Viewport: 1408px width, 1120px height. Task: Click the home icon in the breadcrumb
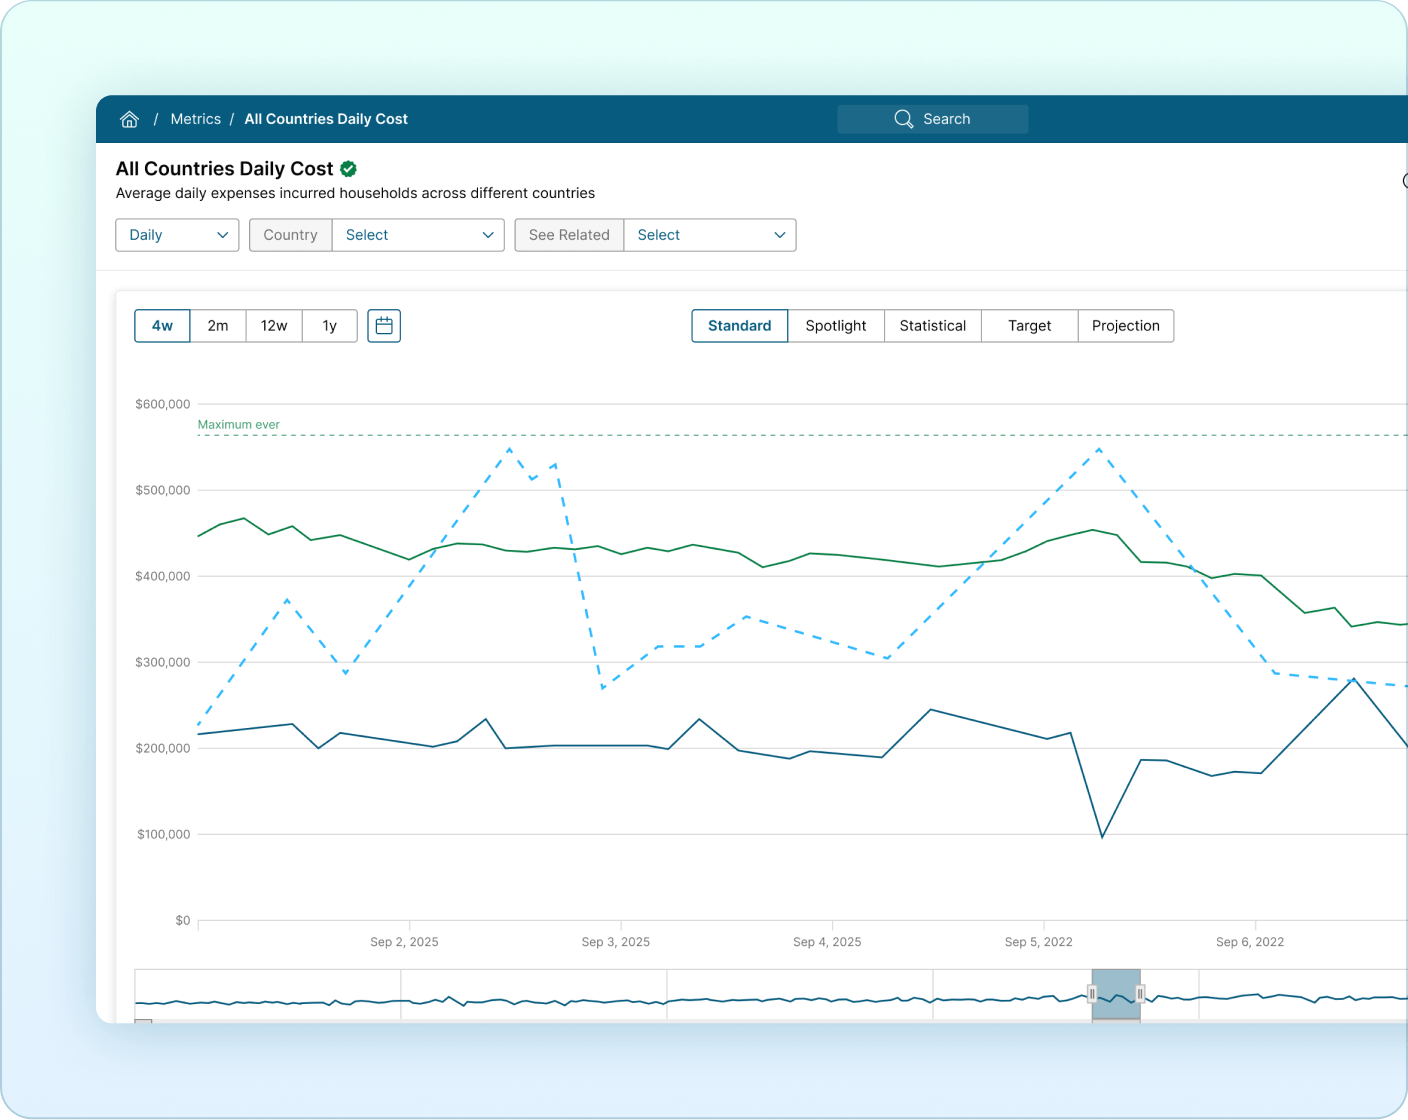[x=129, y=118]
